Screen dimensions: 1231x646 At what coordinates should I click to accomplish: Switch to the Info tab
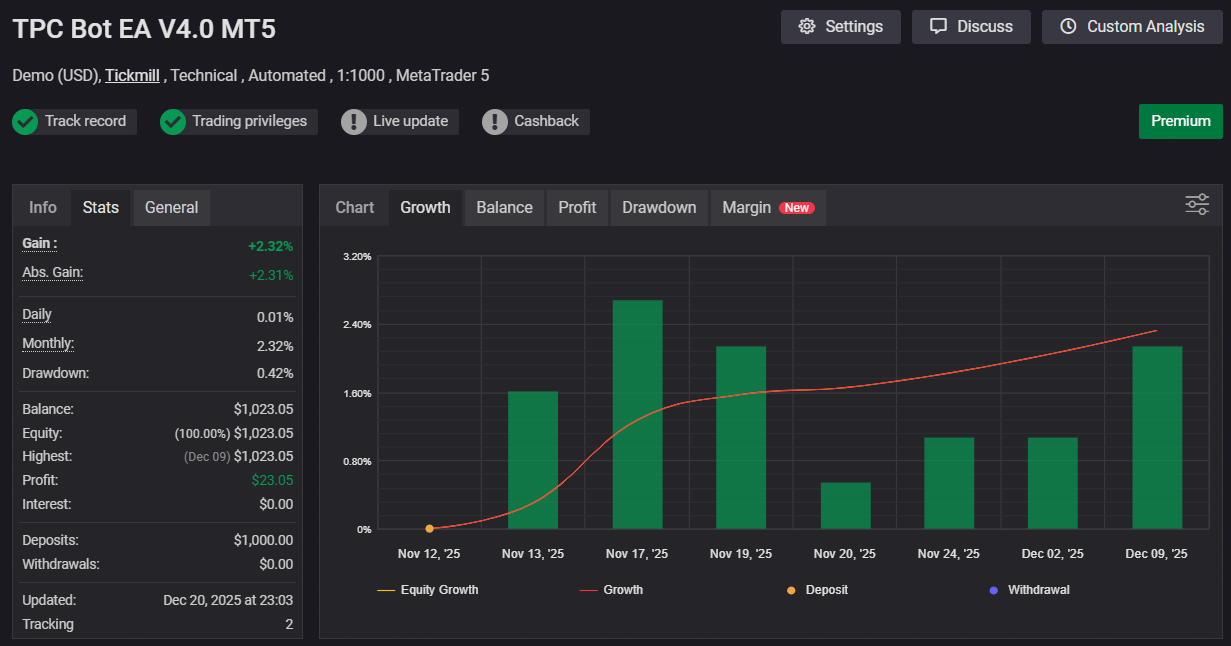(x=43, y=208)
